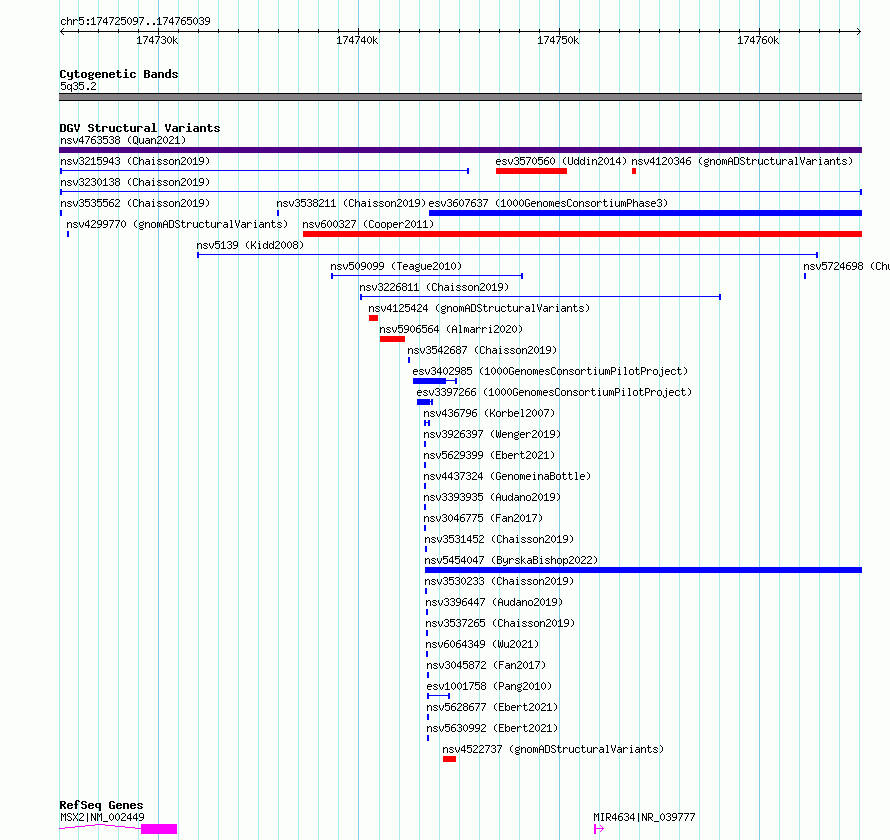Click nsv3530233 (Chaisson2019) label

coord(499,581)
